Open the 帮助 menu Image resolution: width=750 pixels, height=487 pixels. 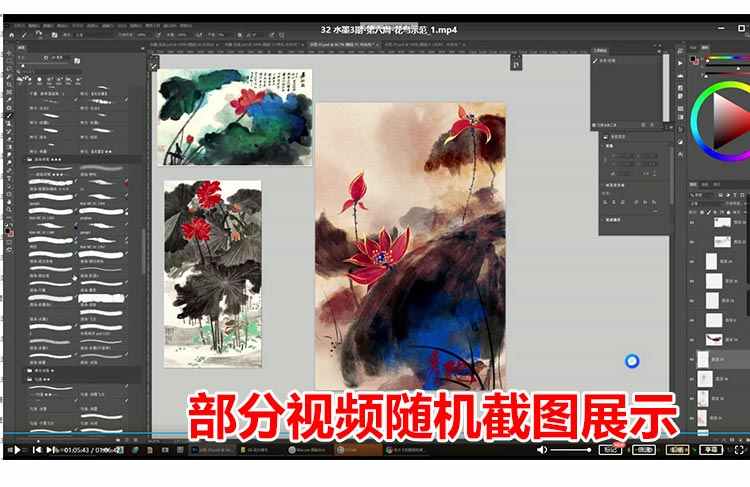(186, 26)
